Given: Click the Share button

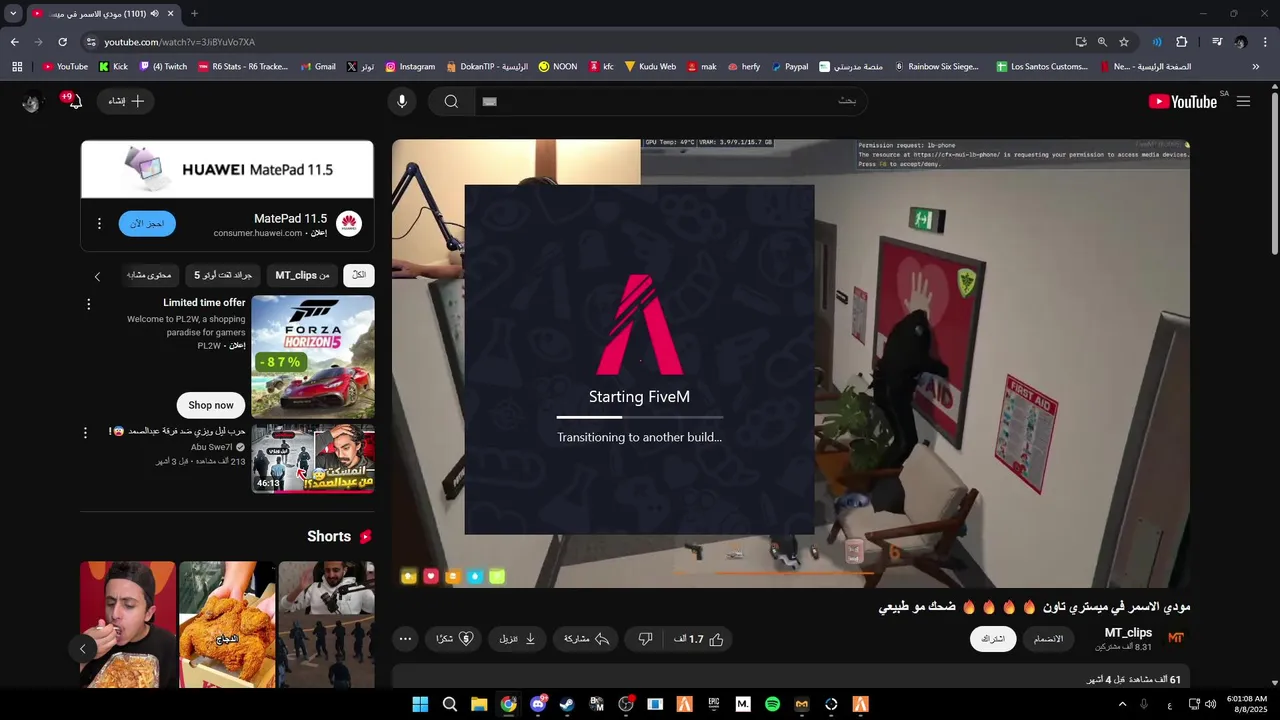Looking at the screenshot, I should [x=586, y=639].
